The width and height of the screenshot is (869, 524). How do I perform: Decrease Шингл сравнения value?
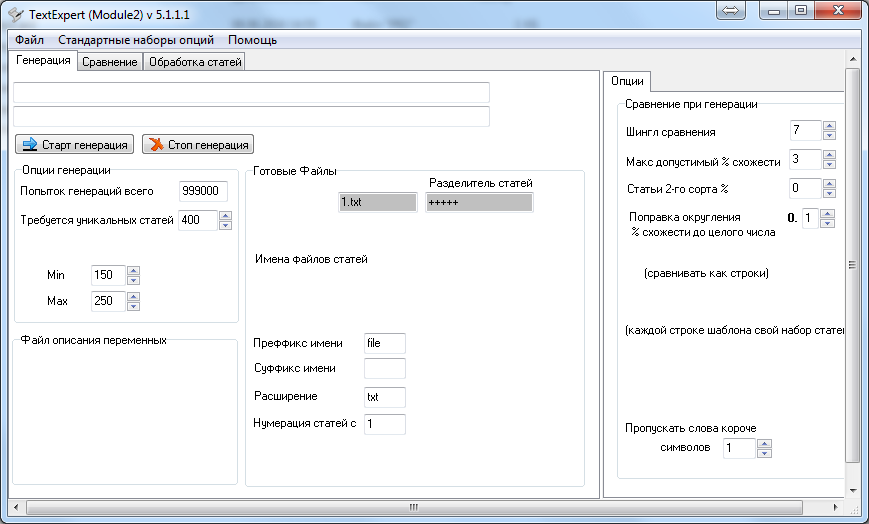click(x=830, y=135)
